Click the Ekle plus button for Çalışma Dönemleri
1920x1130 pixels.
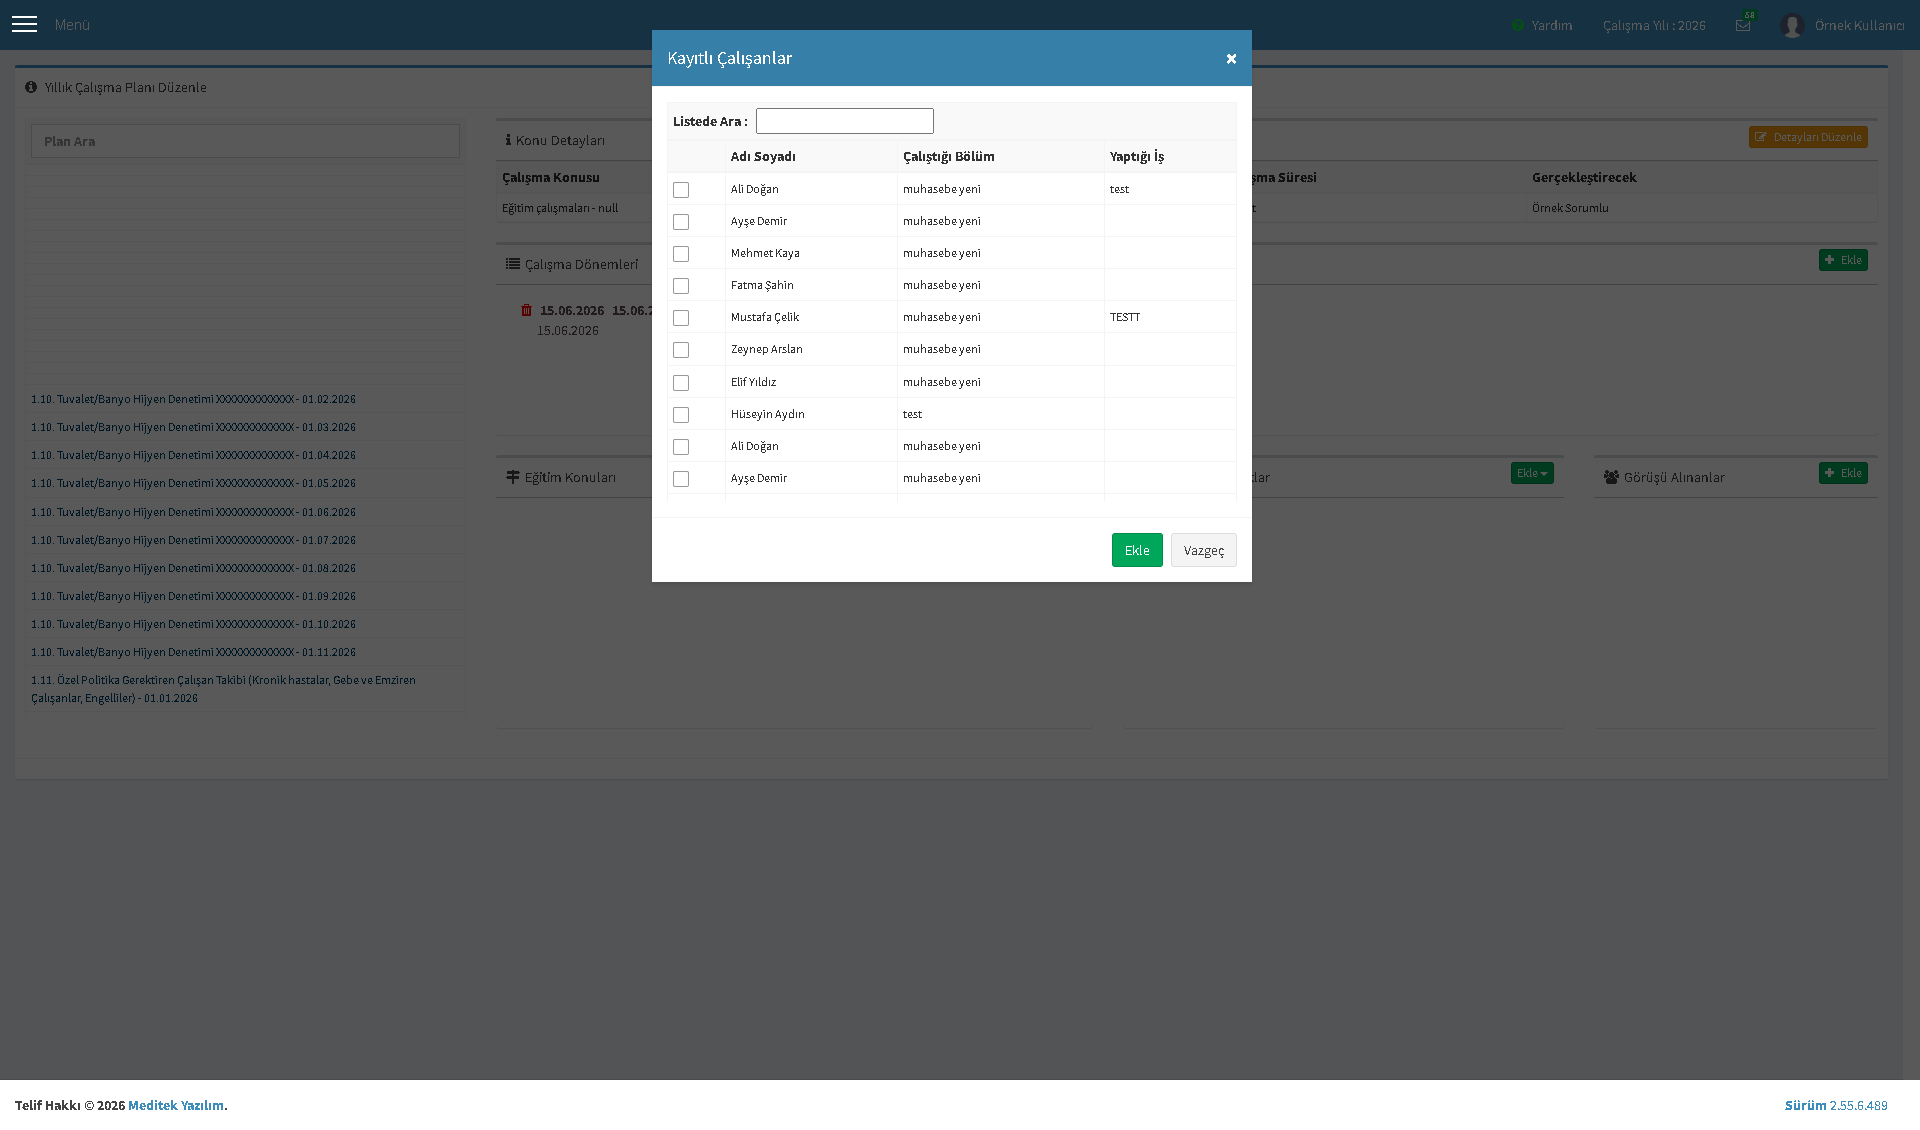[x=1843, y=260]
